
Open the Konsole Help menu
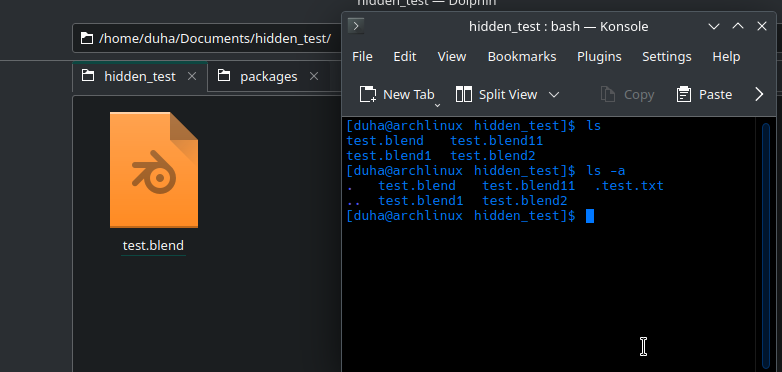pos(726,57)
